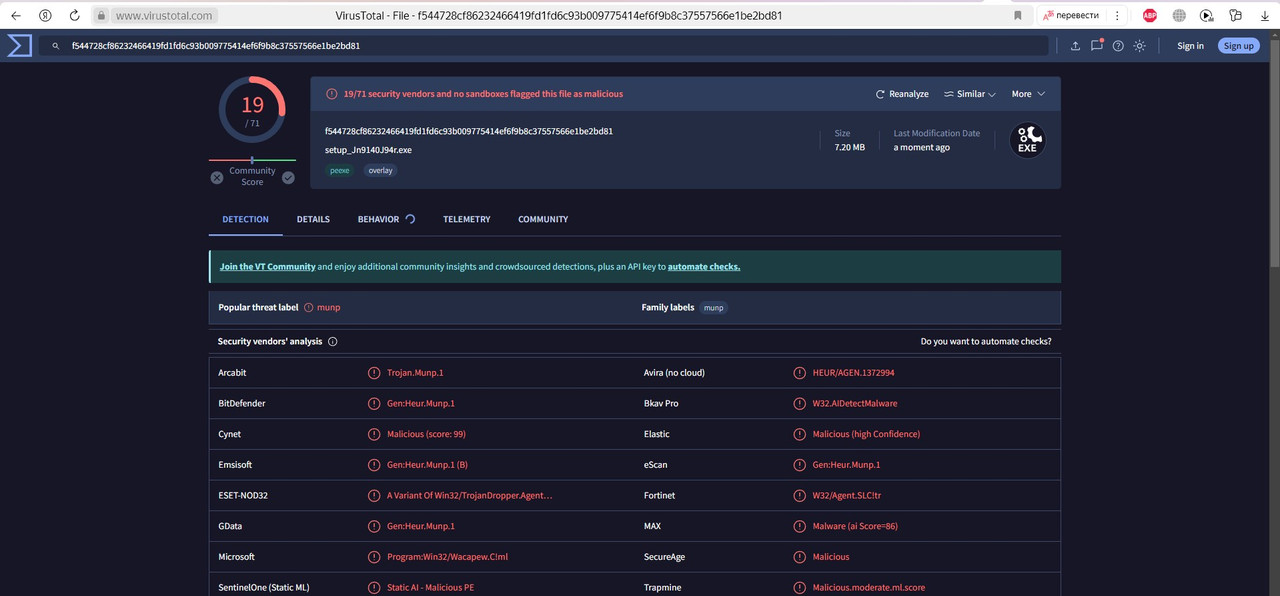Open the Join the VT Community link
Screen dimensions: 1280x596
click(x=267, y=267)
